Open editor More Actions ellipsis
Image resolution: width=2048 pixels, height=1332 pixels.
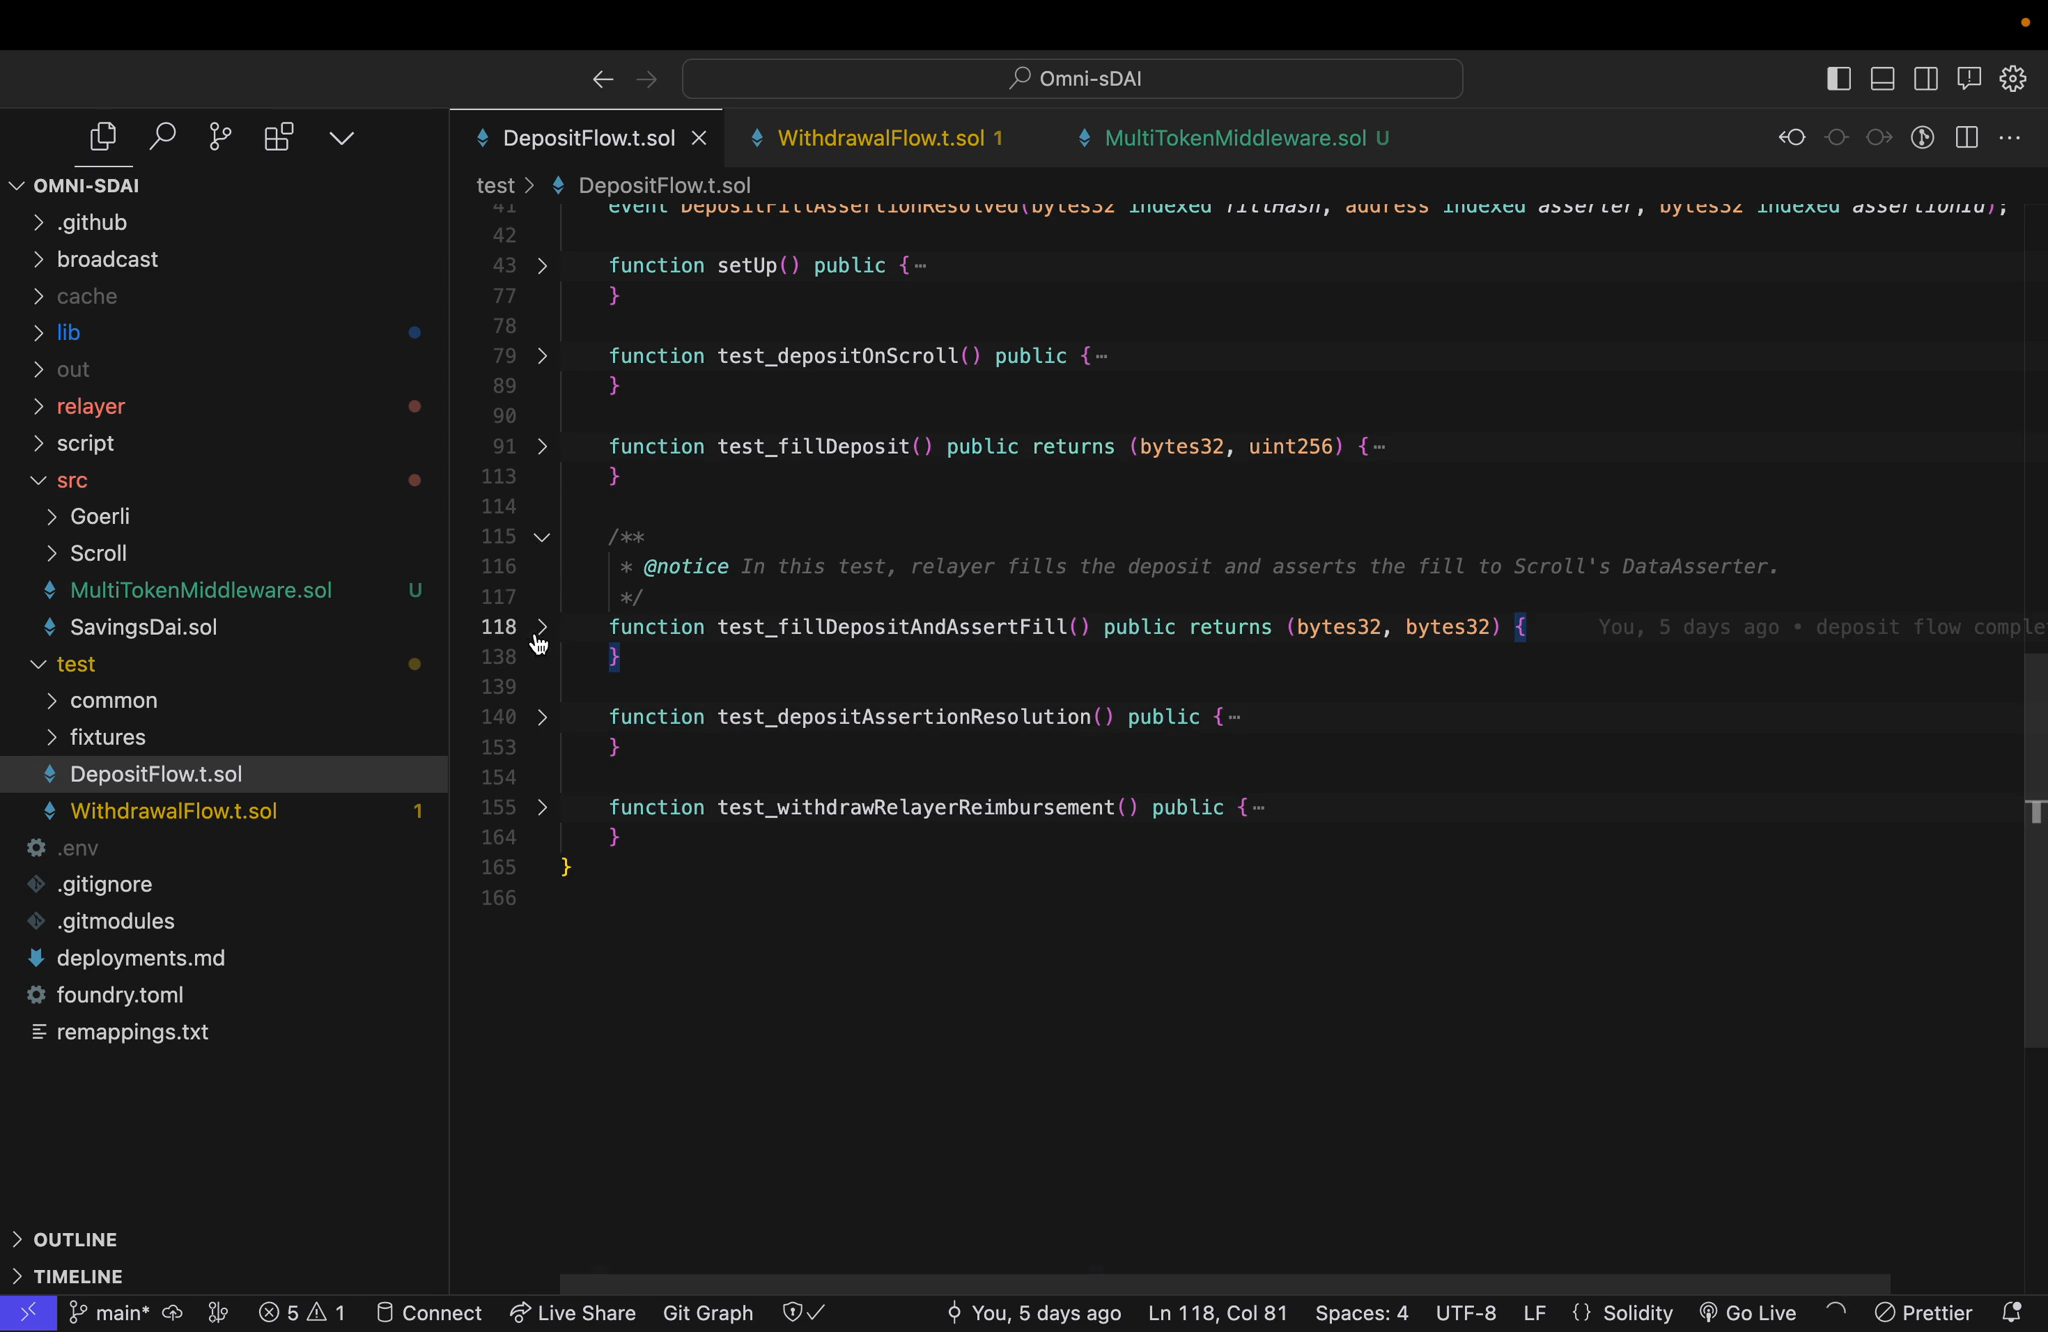(2010, 138)
